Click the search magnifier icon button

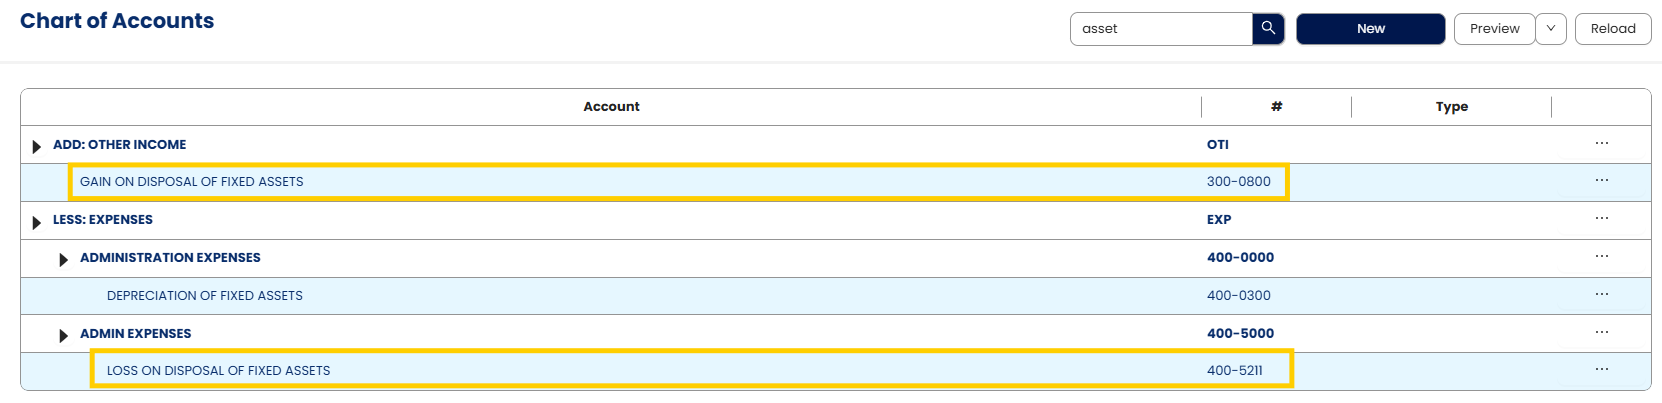click(x=1268, y=28)
